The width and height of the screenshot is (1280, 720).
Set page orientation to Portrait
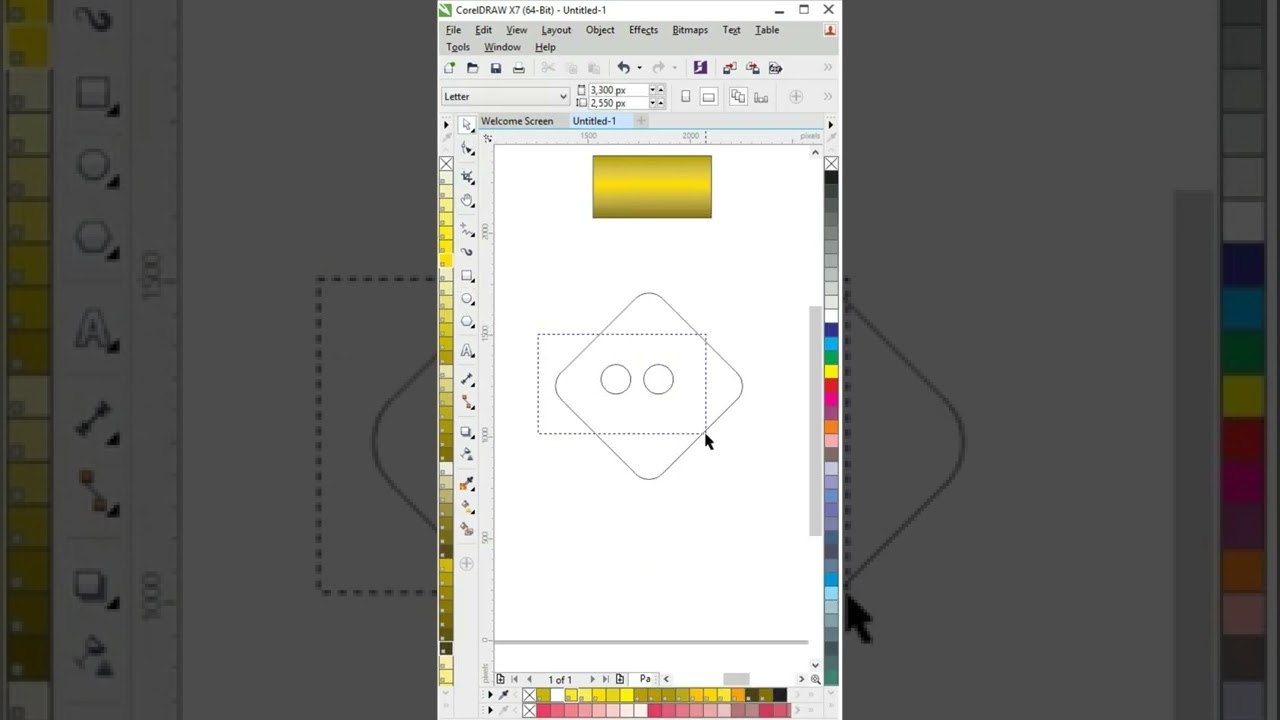coord(685,97)
